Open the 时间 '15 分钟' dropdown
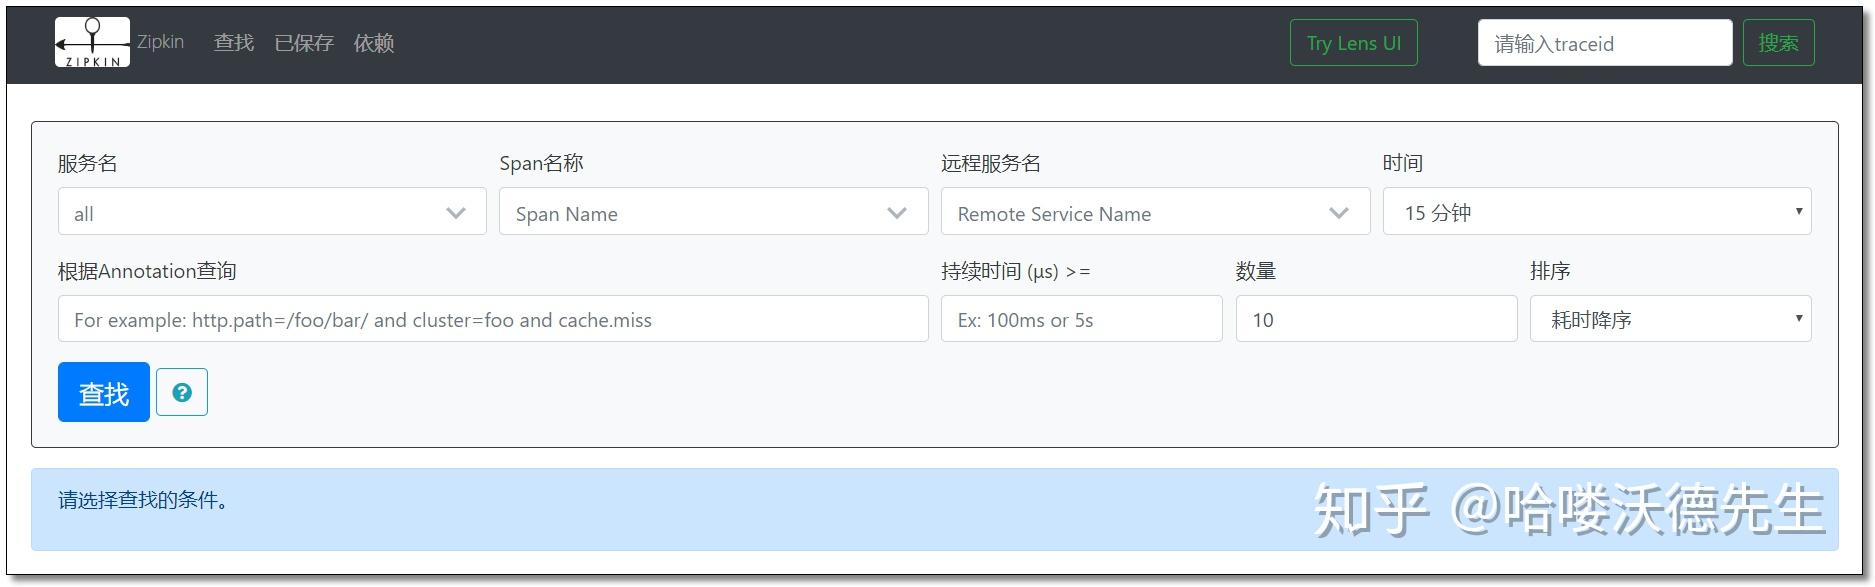1875x587 pixels. [x=1596, y=212]
